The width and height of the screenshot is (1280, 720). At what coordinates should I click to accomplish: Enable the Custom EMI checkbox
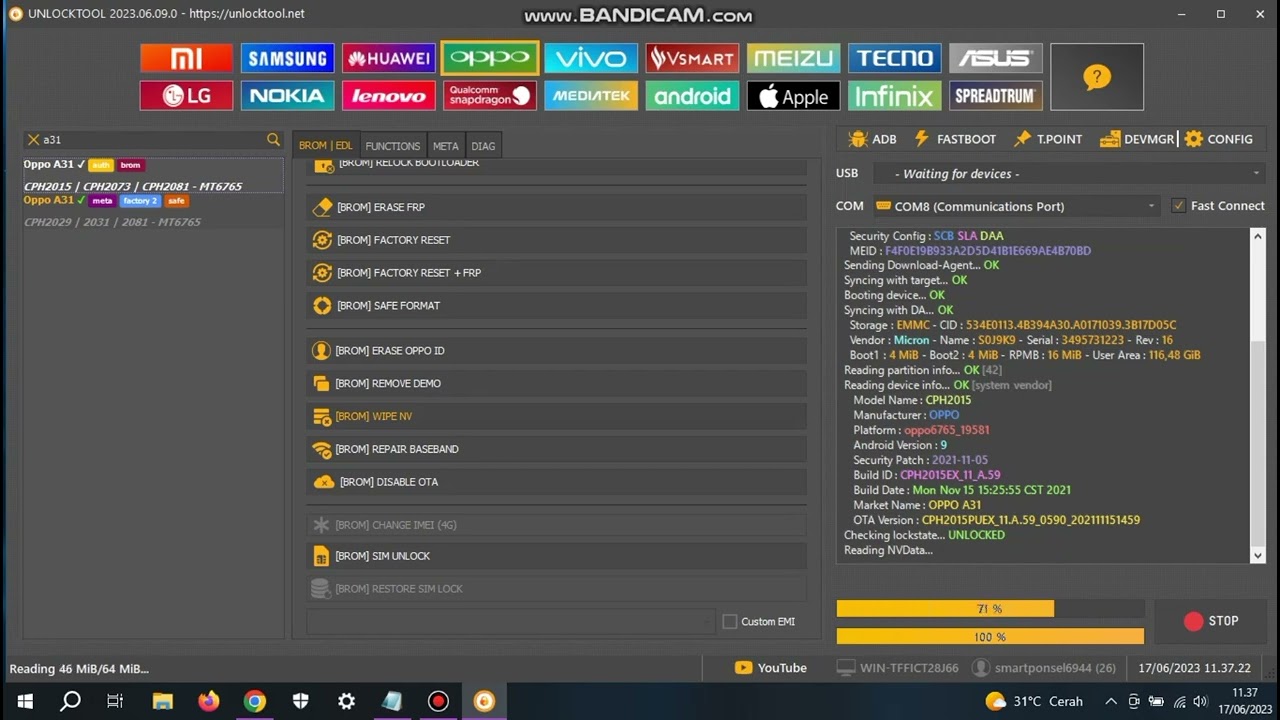730,622
